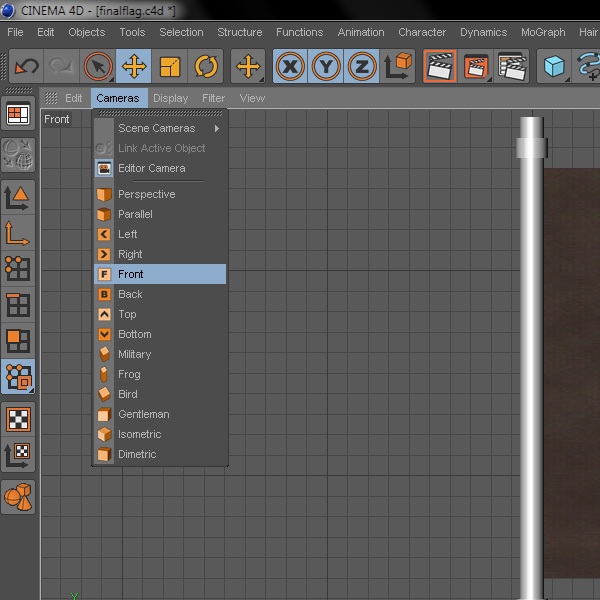
Task: Enable Edges mode icon
Action: (18, 305)
